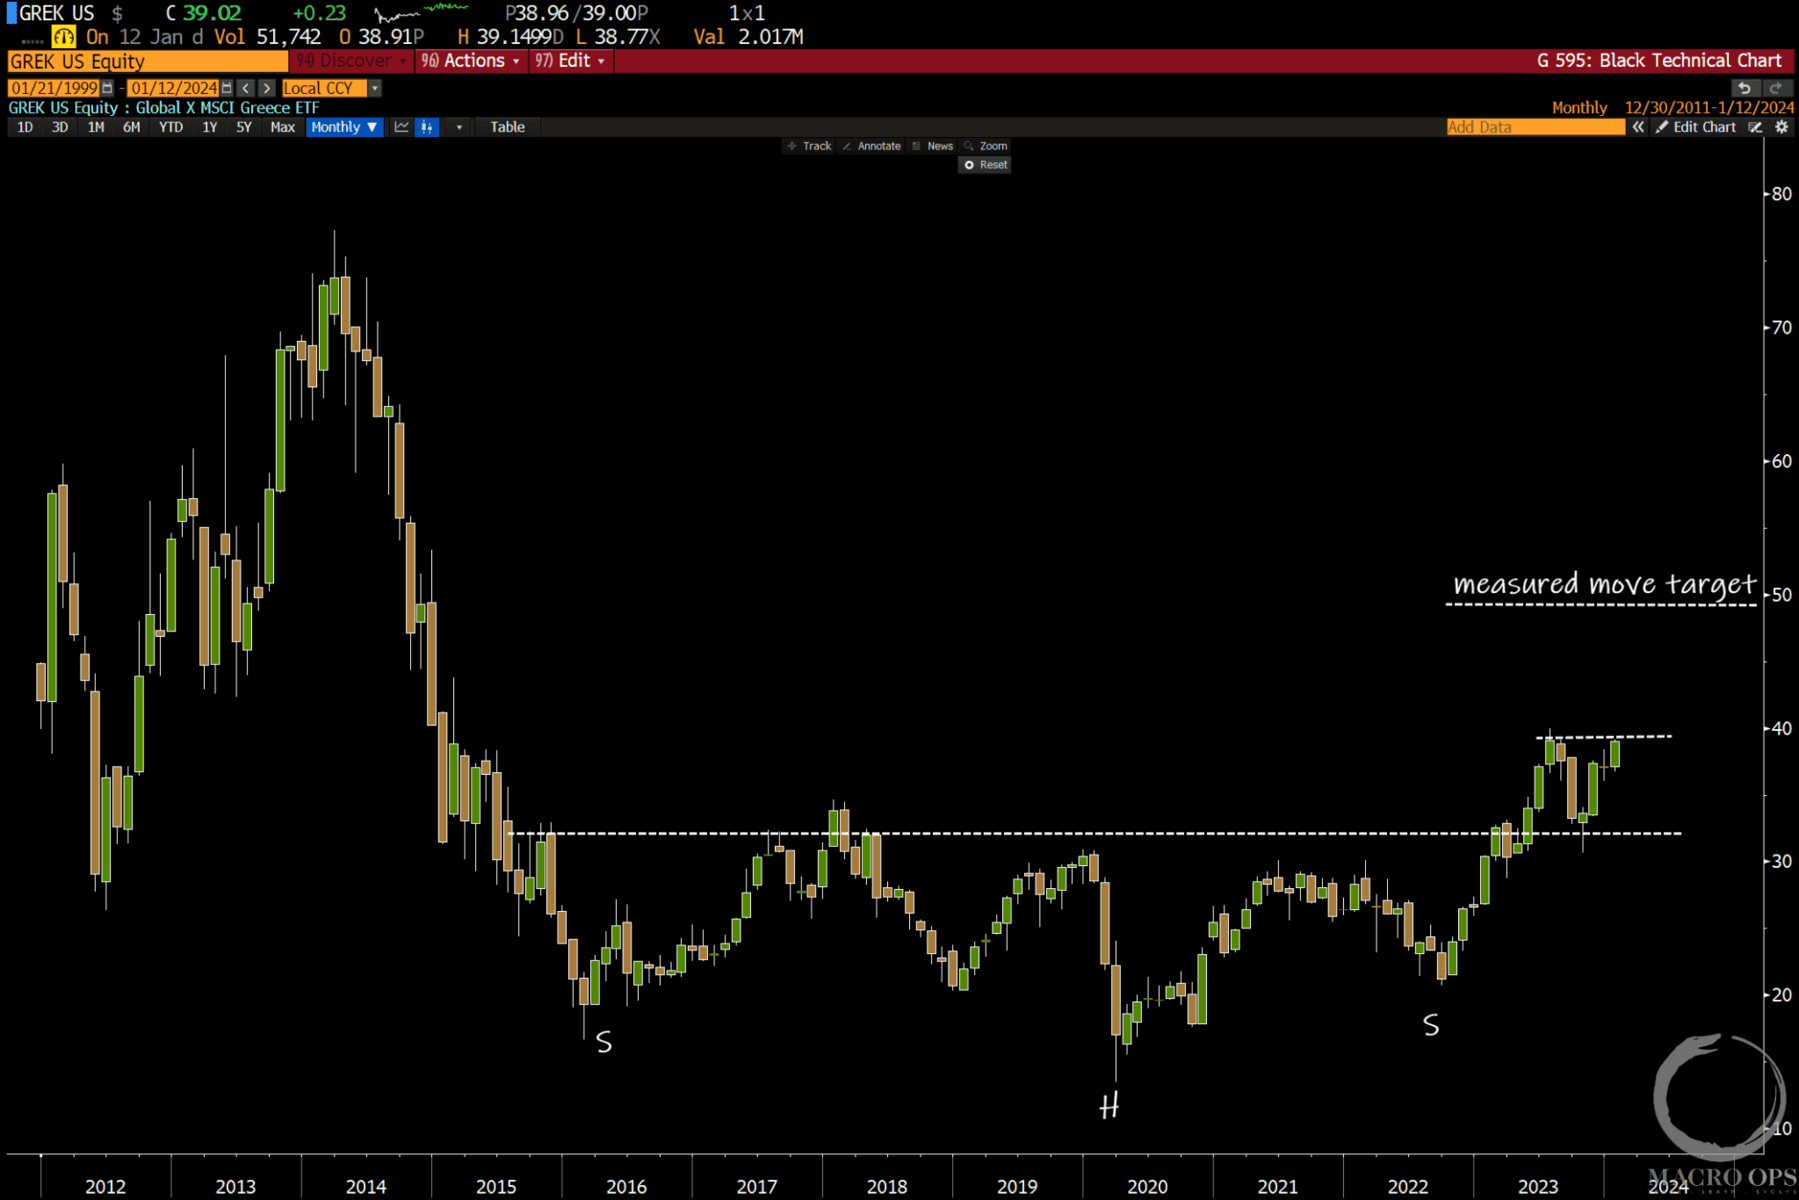Click the start date 01/21/1999 field
The width and height of the screenshot is (1799, 1200).
54,88
